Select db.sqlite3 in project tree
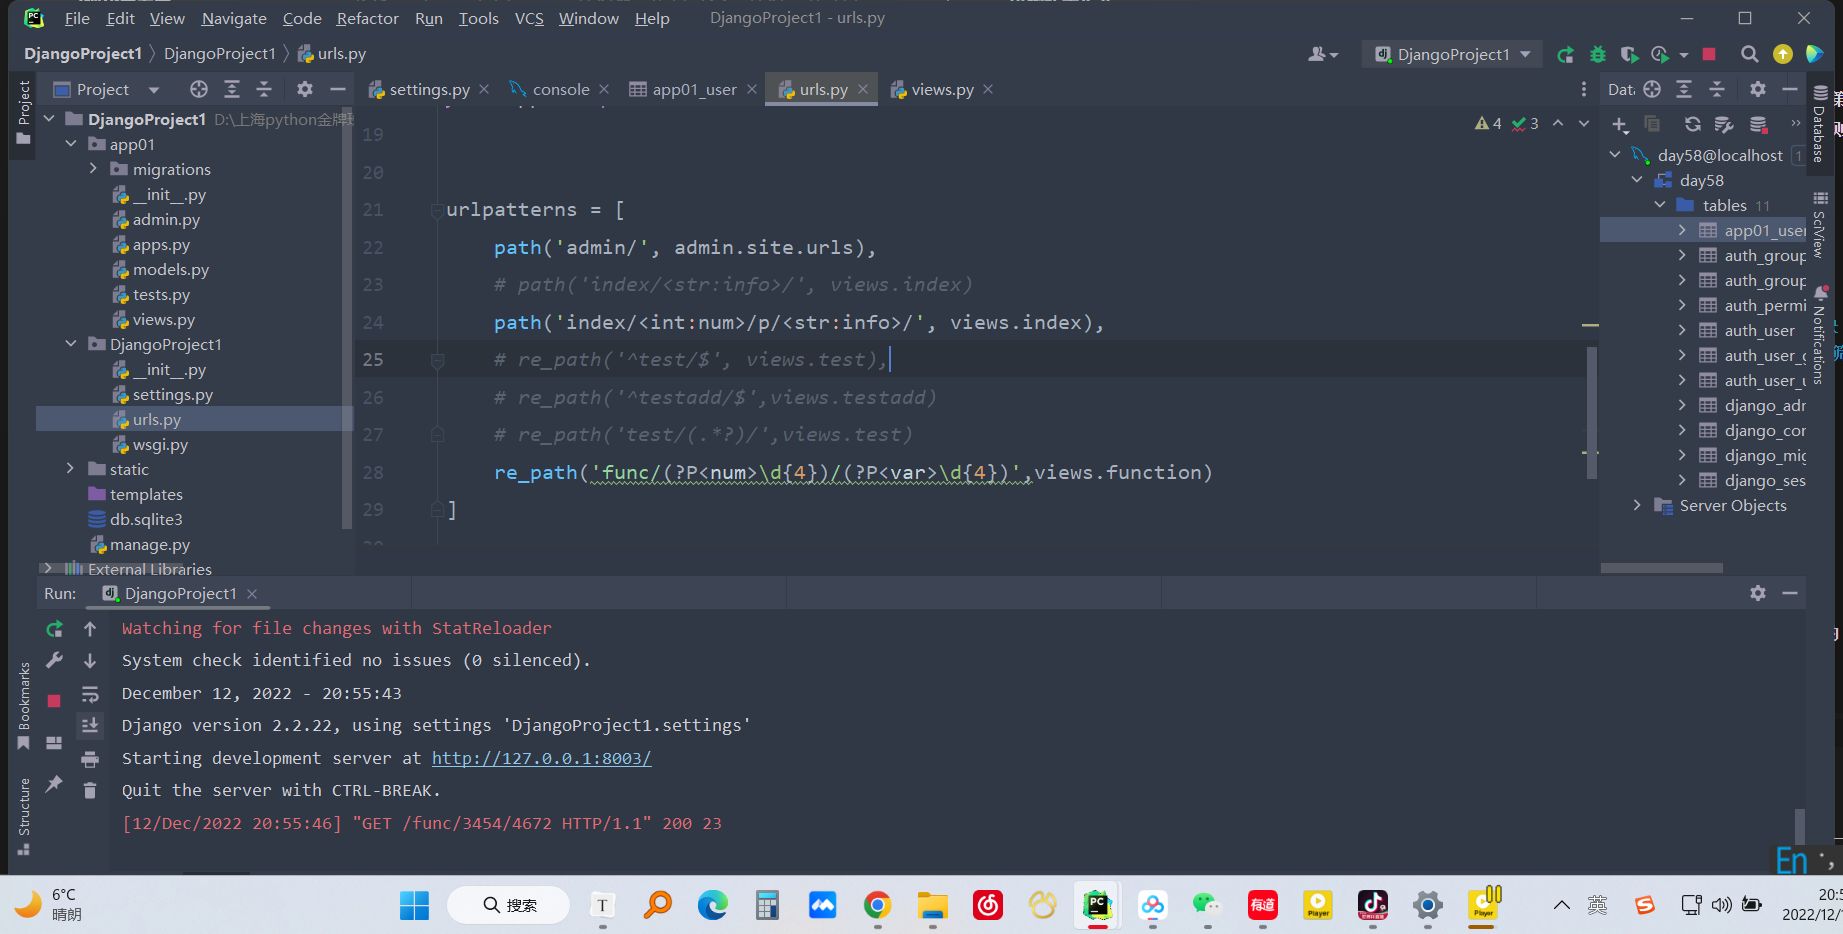The image size is (1843, 934). click(146, 519)
